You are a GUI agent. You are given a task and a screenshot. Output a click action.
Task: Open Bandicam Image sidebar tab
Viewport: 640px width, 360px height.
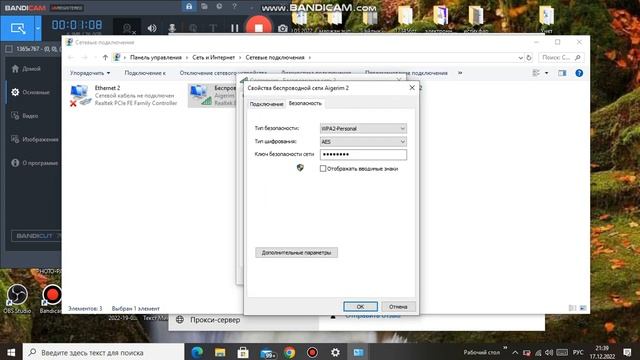click(35, 140)
